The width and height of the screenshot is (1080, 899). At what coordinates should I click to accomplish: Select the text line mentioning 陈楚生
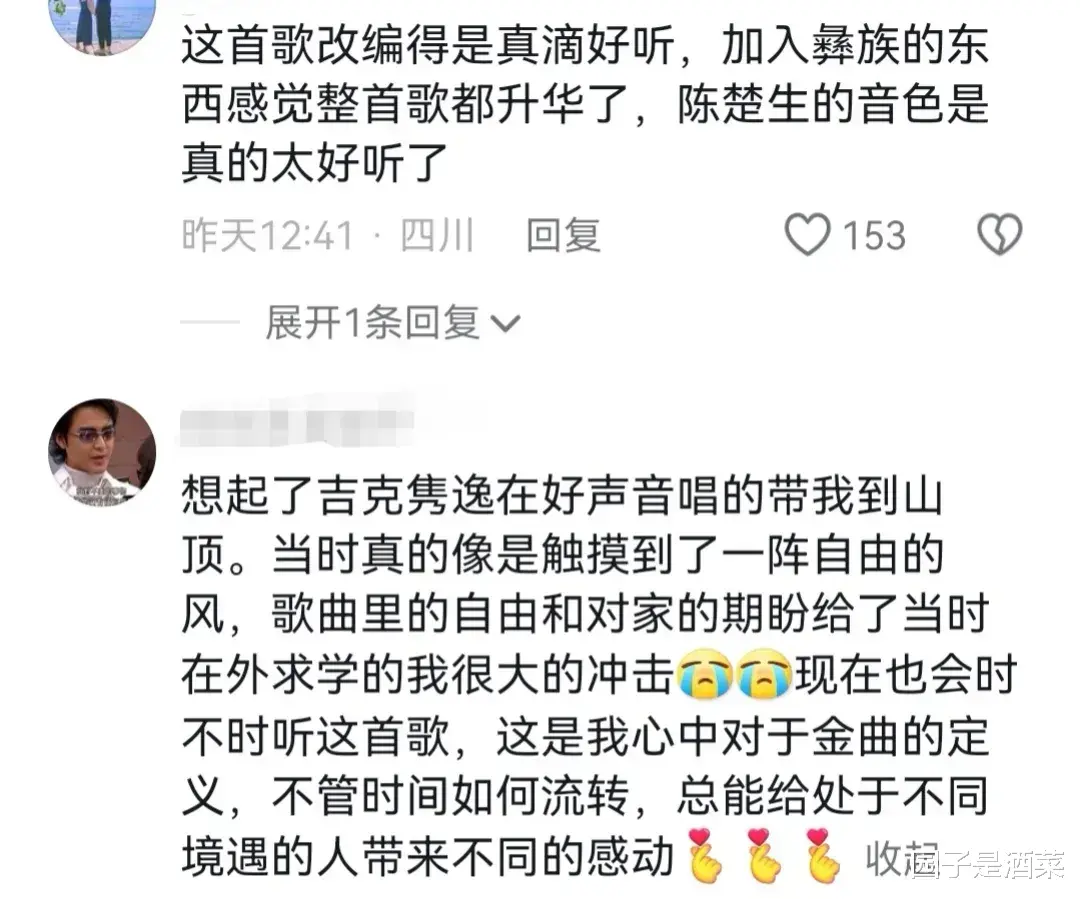click(585, 106)
